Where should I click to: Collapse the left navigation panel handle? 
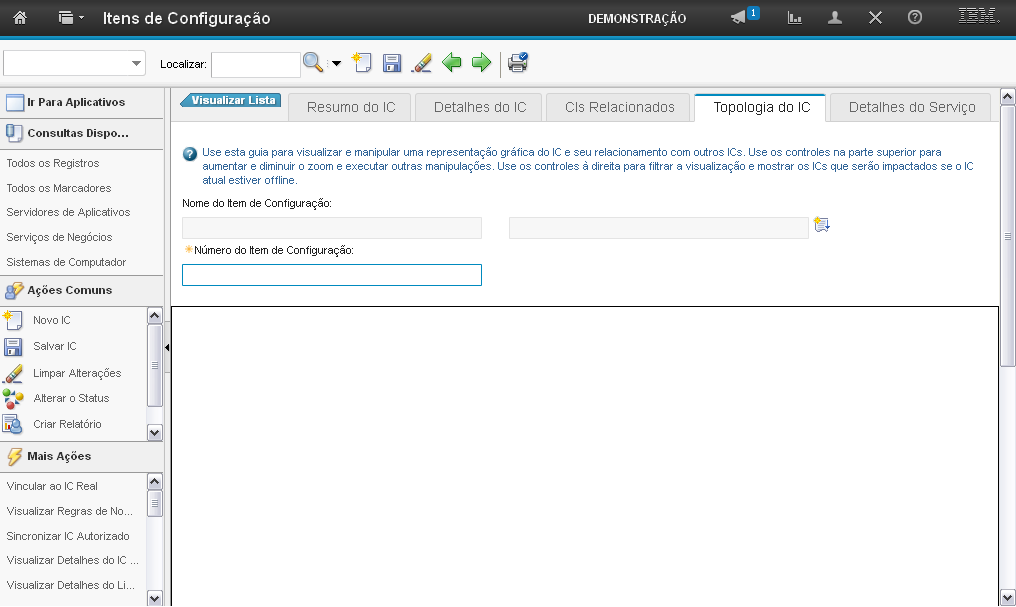pyautogui.click(x=167, y=347)
